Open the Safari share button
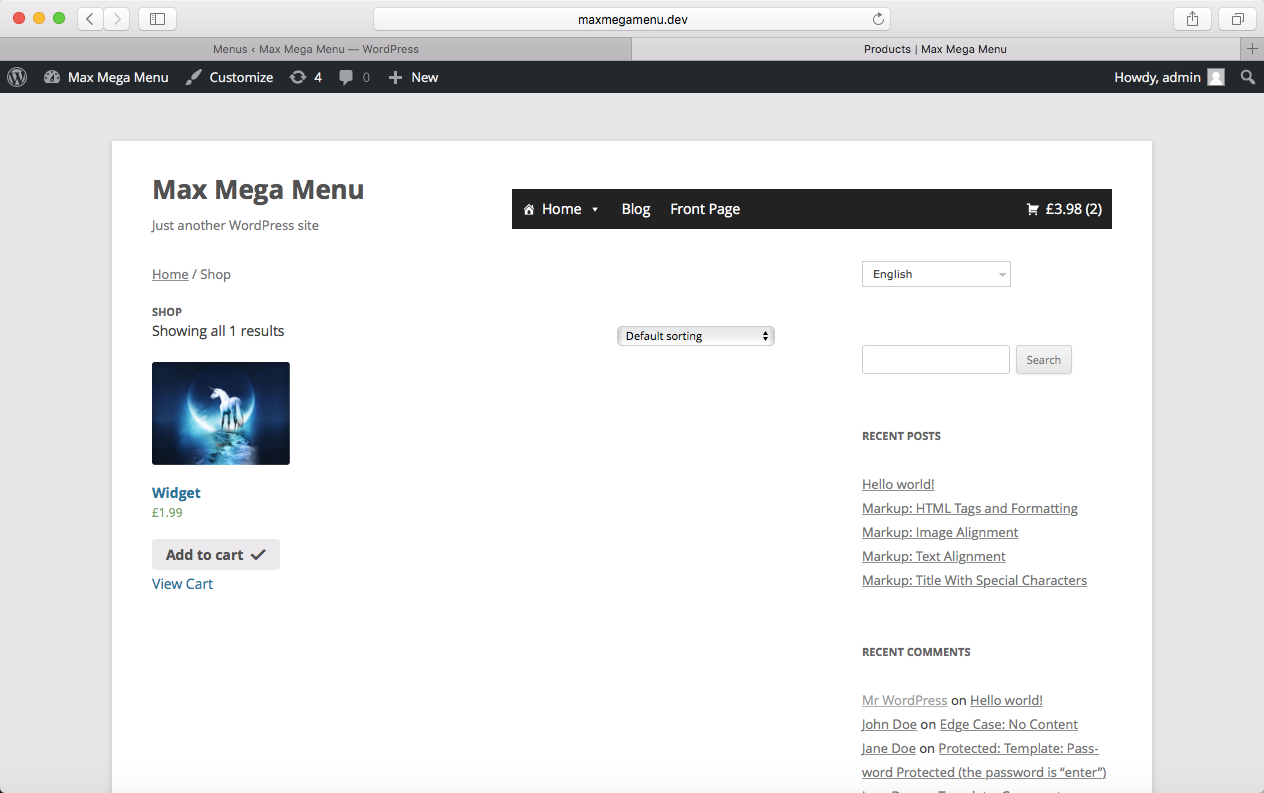 (x=1192, y=19)
